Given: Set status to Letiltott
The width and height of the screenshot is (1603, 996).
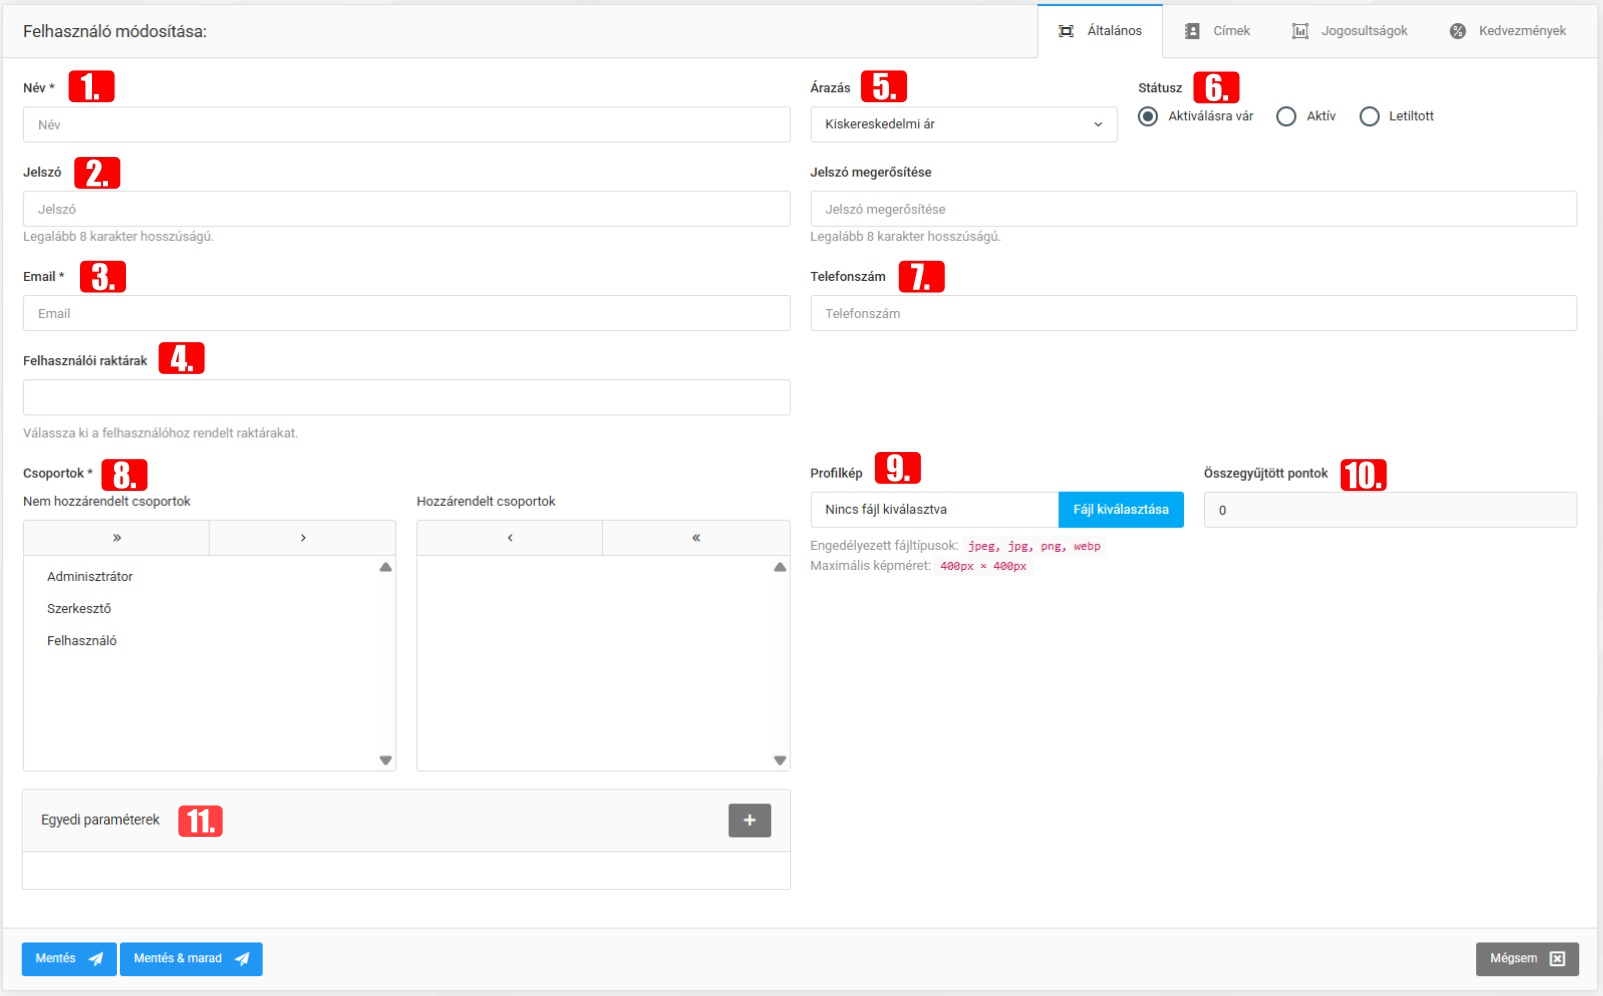Looking at the screenshot, I should click(x=1369, y=117).
